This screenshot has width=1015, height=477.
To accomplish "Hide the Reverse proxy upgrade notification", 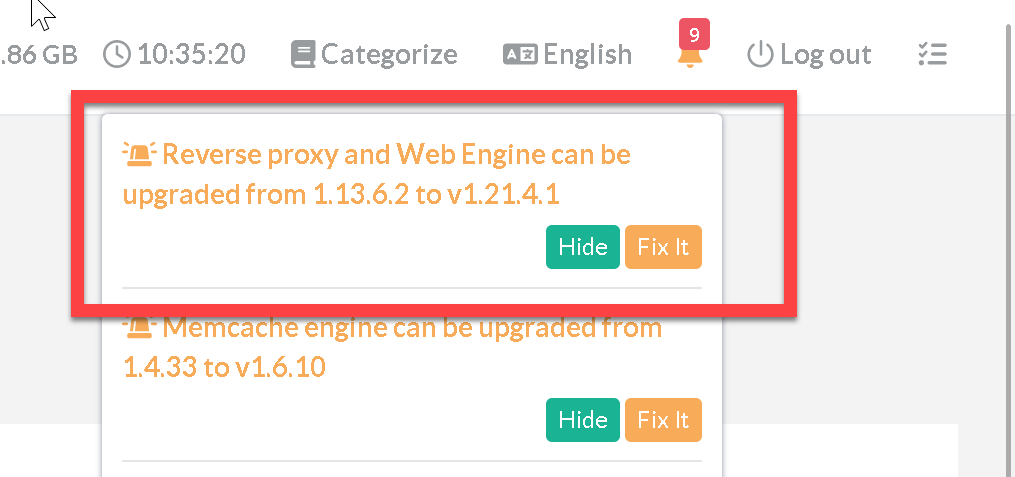I will click(583, 247).
